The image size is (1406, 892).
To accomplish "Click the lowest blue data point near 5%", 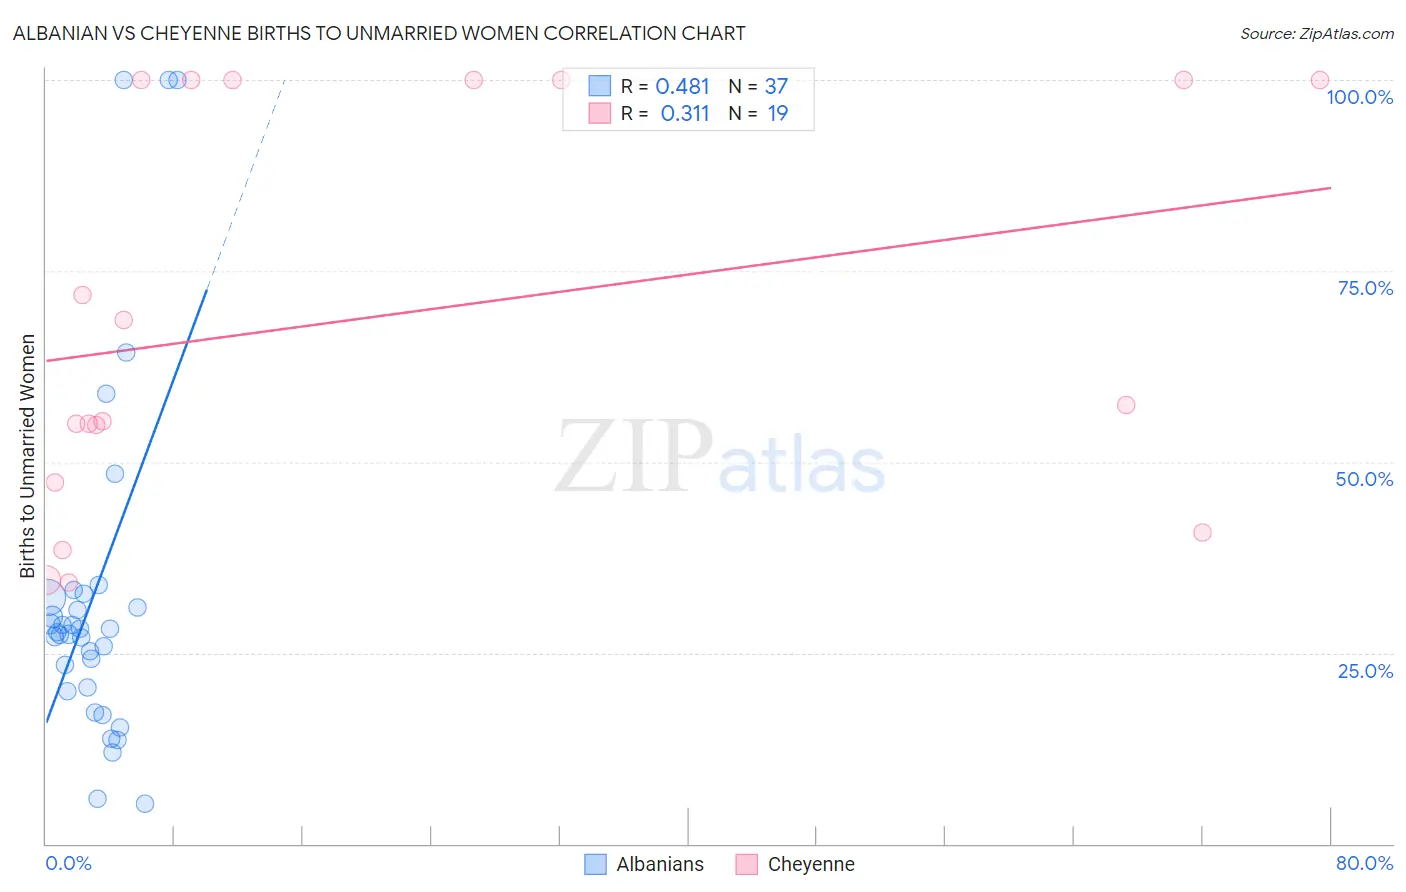I will click(x=145, y=803).
